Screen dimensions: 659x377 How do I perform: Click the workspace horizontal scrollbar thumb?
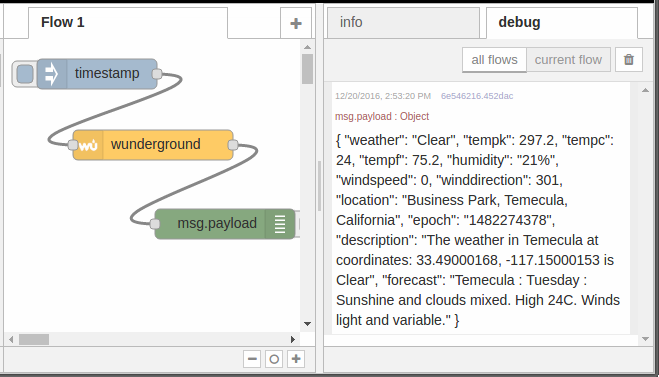click(x=34, y=339)
